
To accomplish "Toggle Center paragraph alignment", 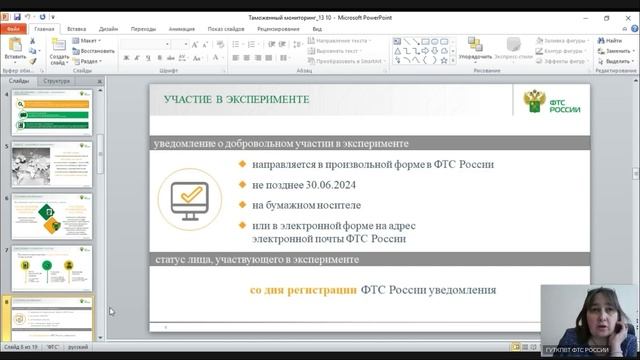I will pos(247,58).
